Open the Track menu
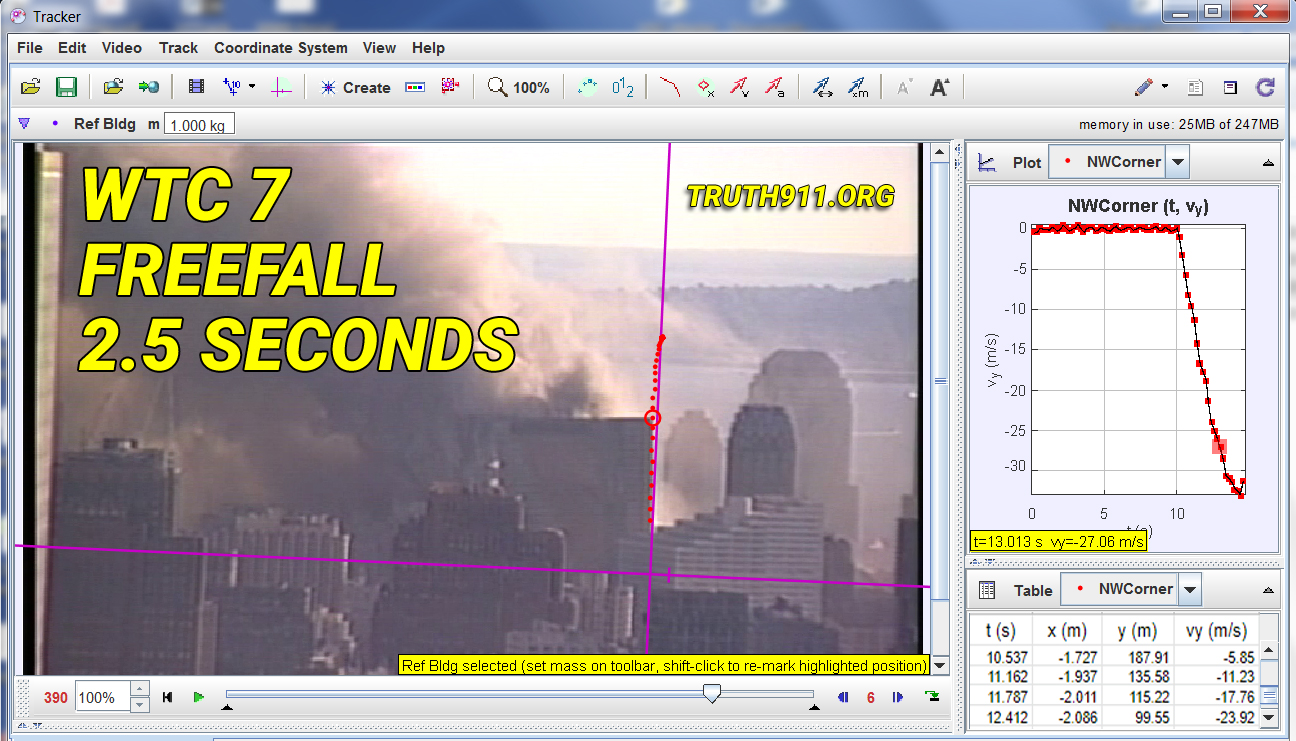 click(178, 48)
